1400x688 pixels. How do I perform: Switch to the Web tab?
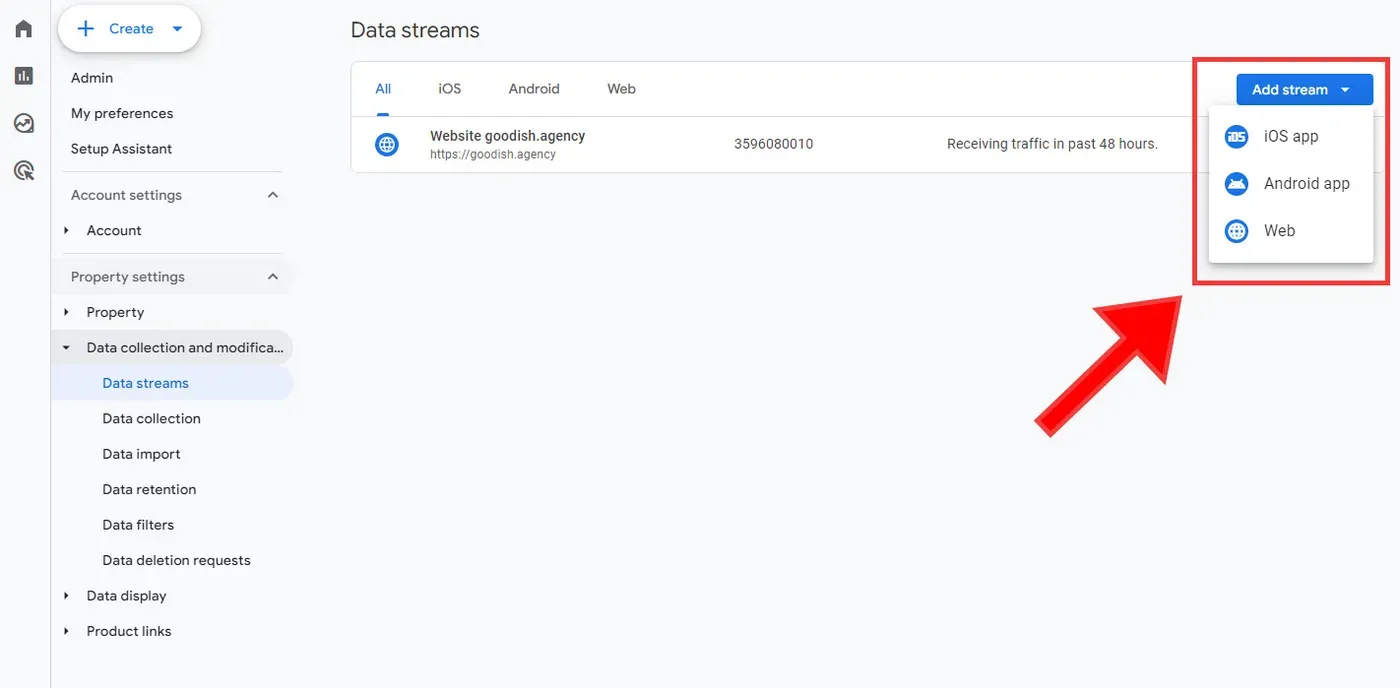tap(621, 89)
